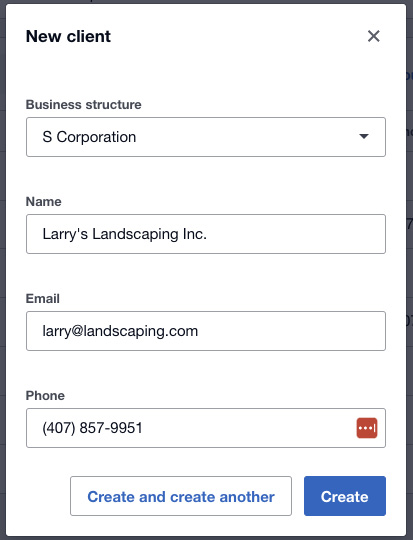Click the red password manager icon
The image size is (413, 540).
(367, 428)
